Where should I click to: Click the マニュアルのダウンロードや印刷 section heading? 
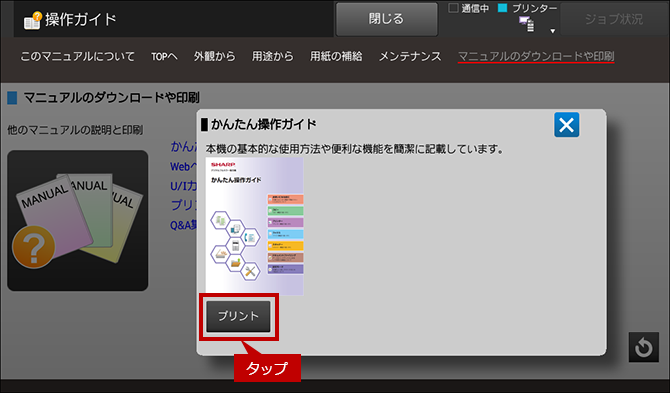(x=112, y=98)
